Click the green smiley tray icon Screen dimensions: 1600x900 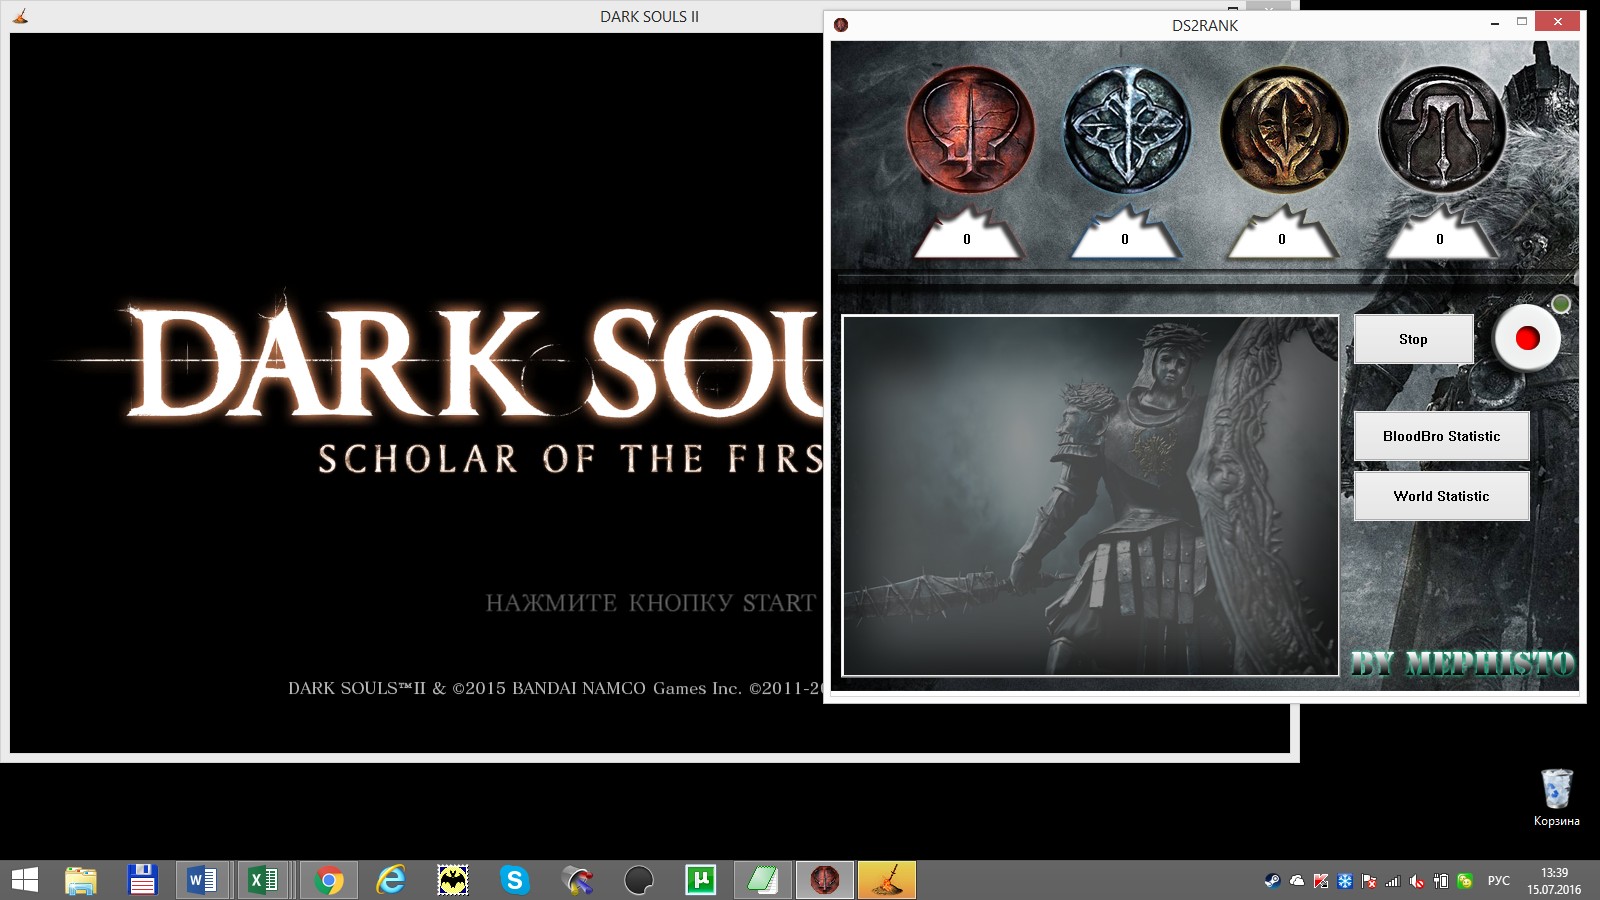1465,881
